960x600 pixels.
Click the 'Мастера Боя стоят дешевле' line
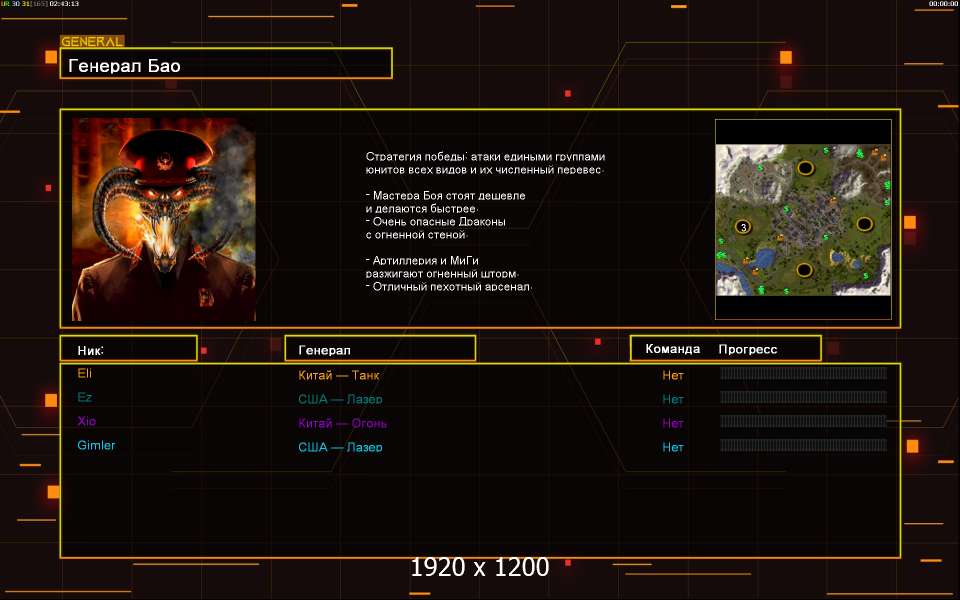(x=446, y=196)
